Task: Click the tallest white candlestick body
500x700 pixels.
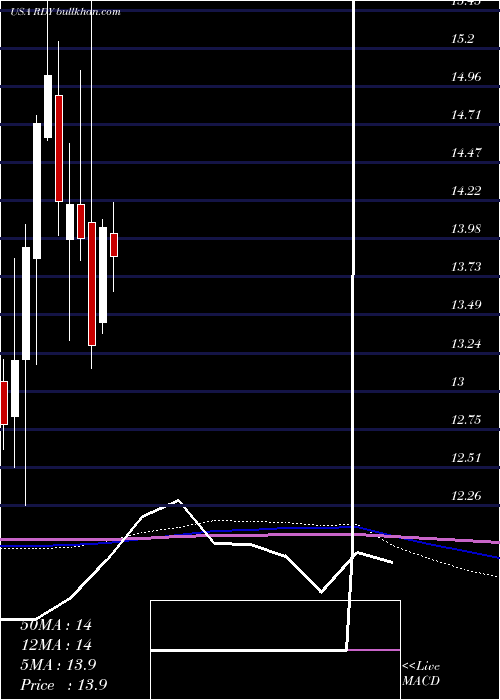Action: click(37, 191)
